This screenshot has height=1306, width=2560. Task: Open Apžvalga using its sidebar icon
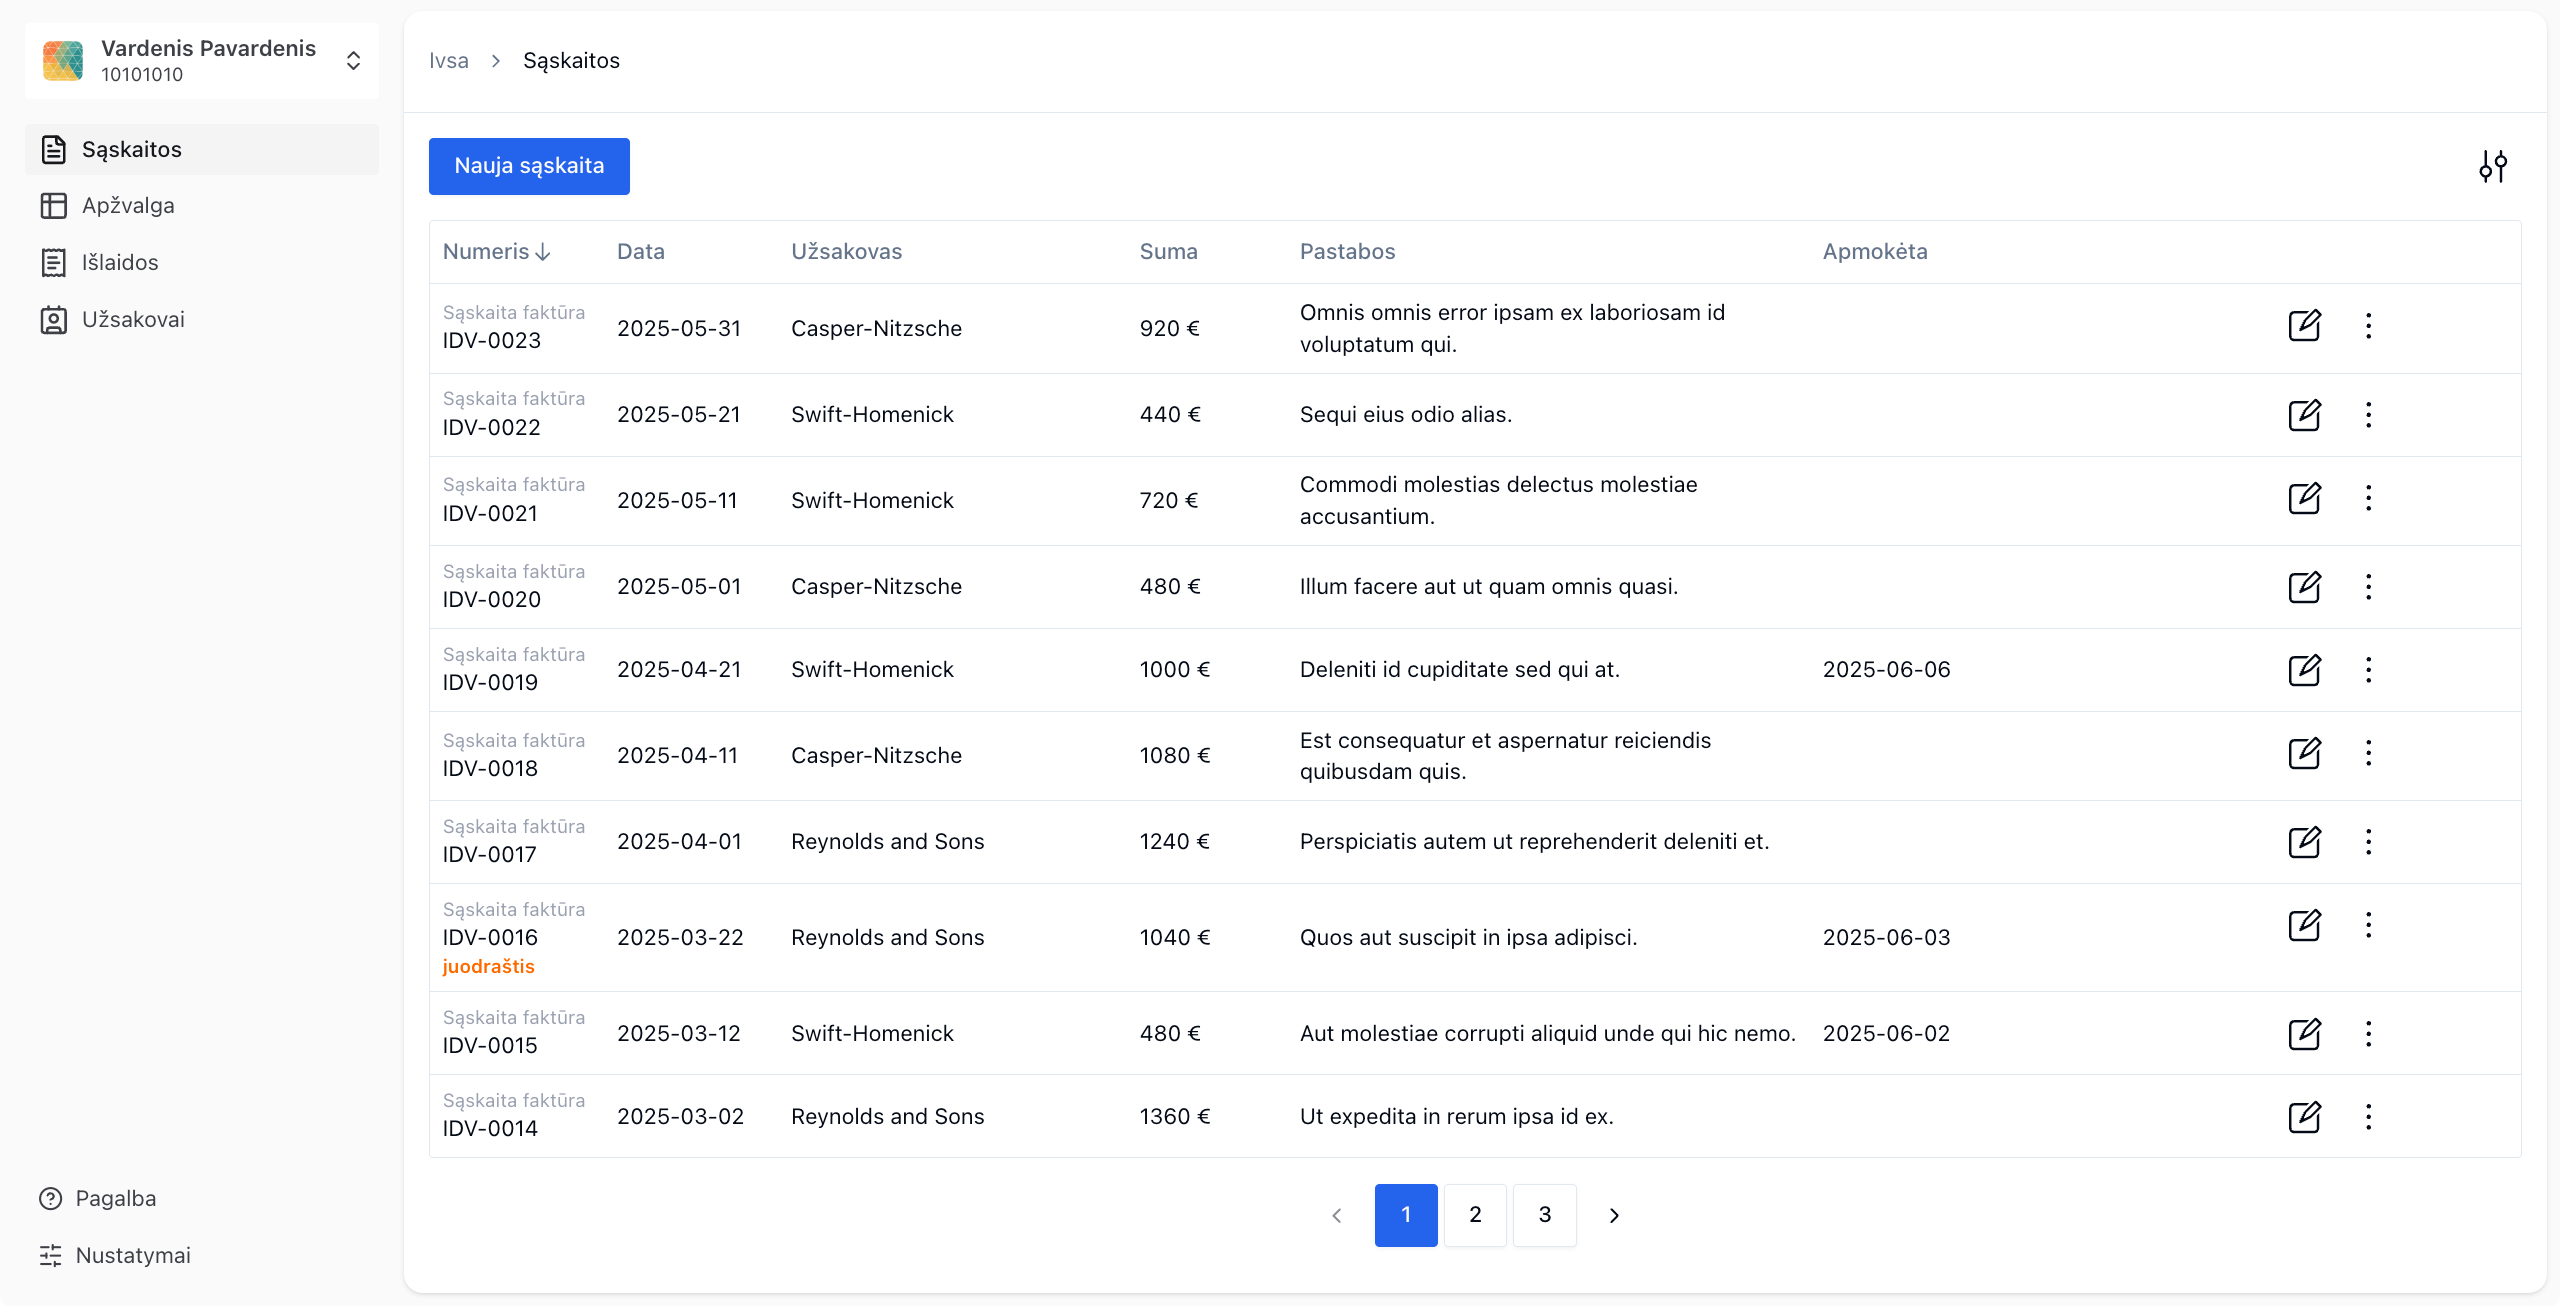coord(53,205)
